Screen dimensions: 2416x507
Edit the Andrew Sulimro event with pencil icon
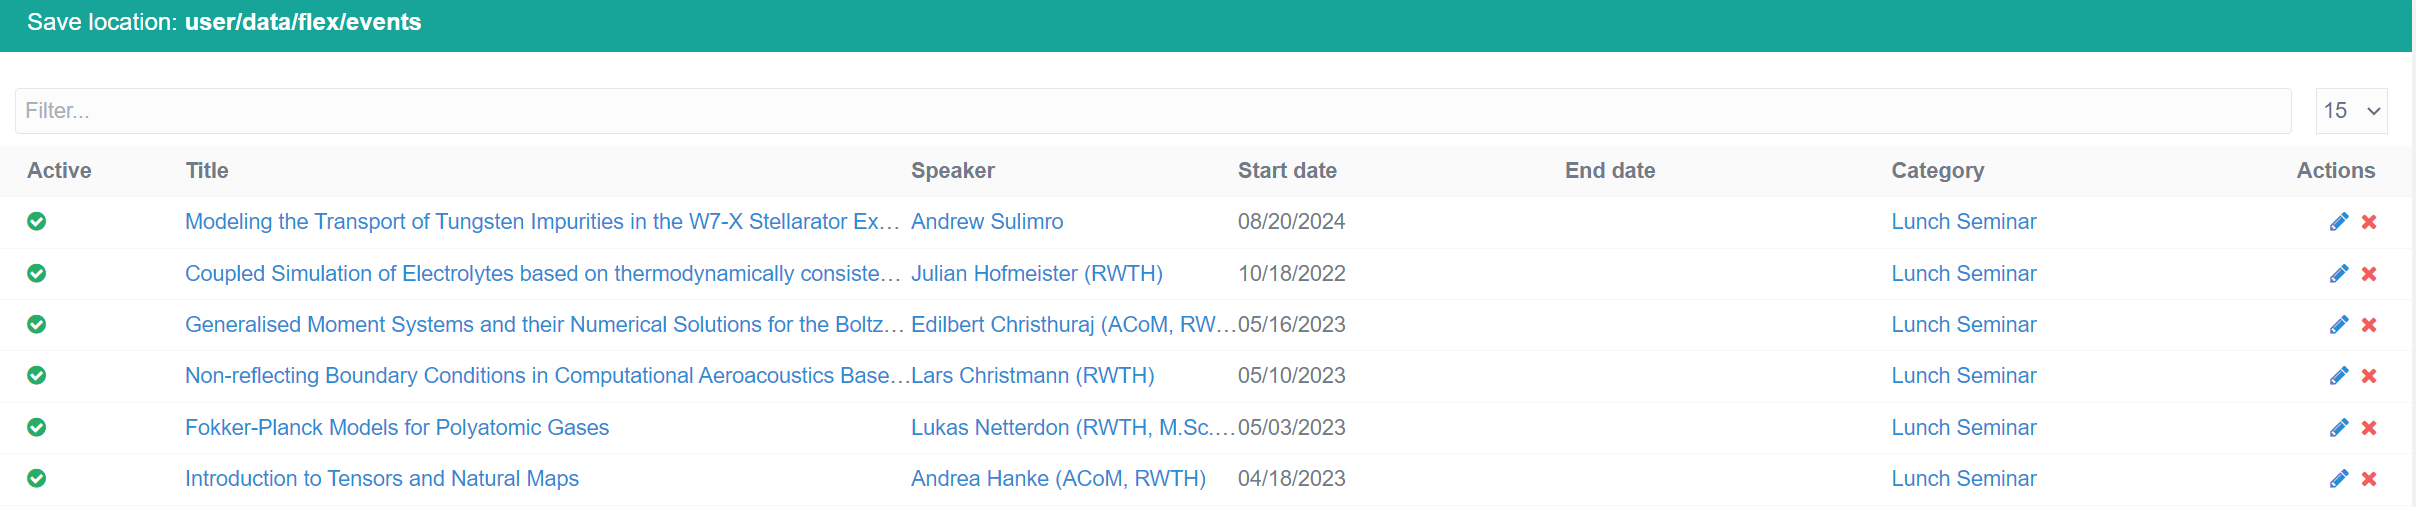[x=2339, y=222]
